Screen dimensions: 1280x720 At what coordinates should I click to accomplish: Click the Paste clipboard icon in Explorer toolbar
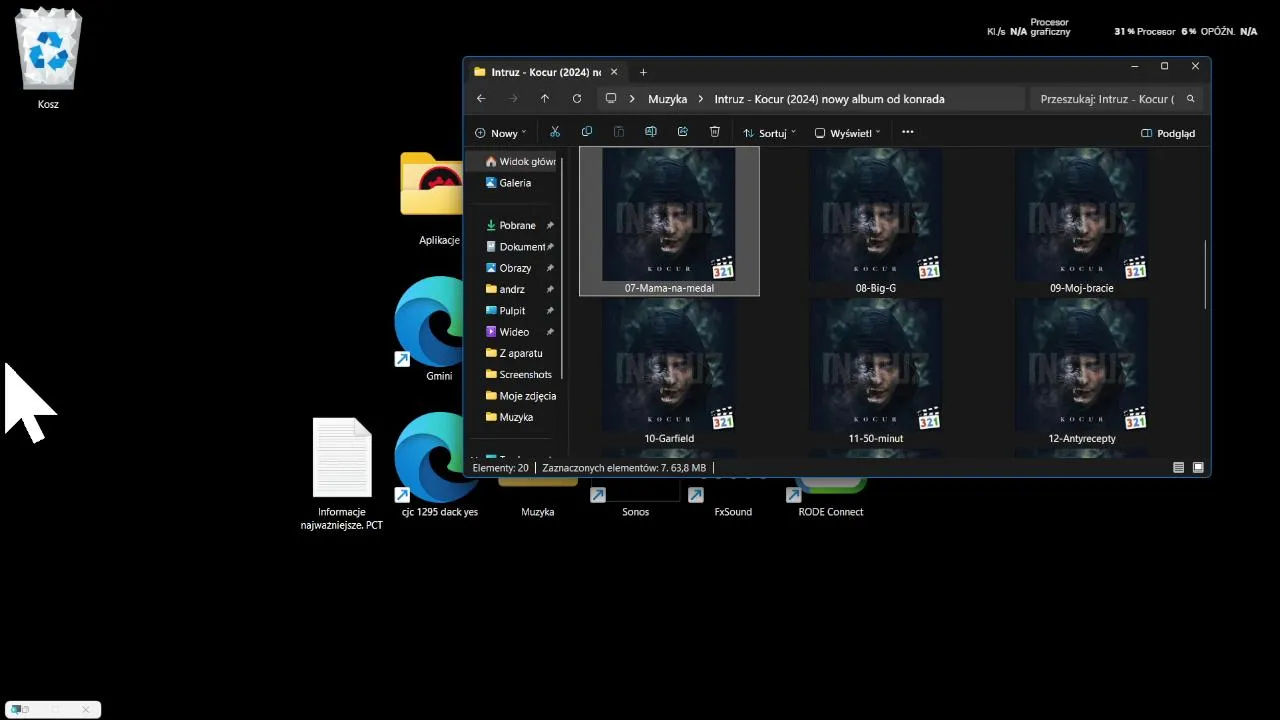point(619,132)
